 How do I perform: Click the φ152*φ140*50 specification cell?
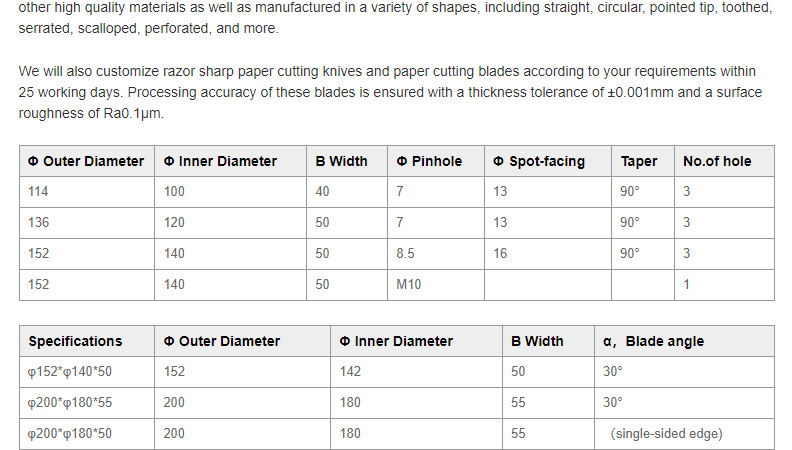(70, 371)
